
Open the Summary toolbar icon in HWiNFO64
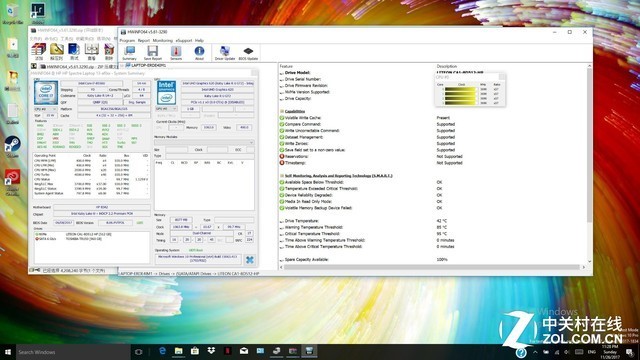tap(129, 53)
